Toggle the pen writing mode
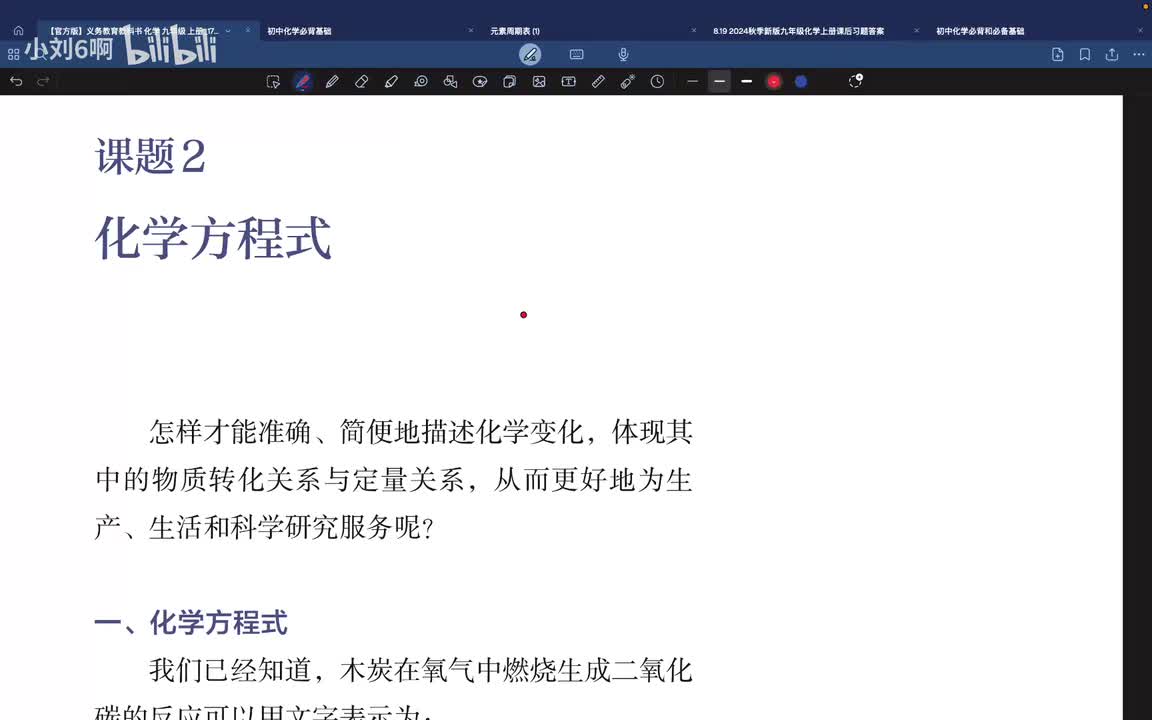 coord(530,54)
